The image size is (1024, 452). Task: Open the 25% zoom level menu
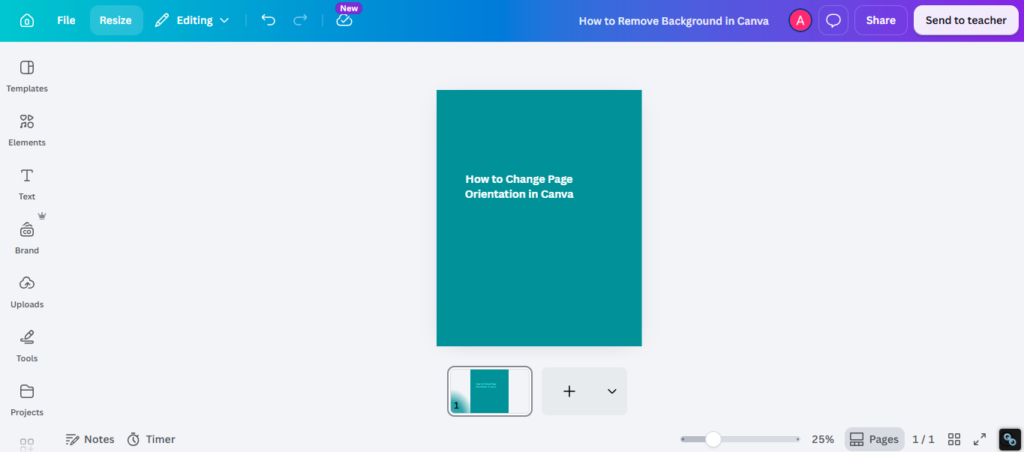pos(823,440)
